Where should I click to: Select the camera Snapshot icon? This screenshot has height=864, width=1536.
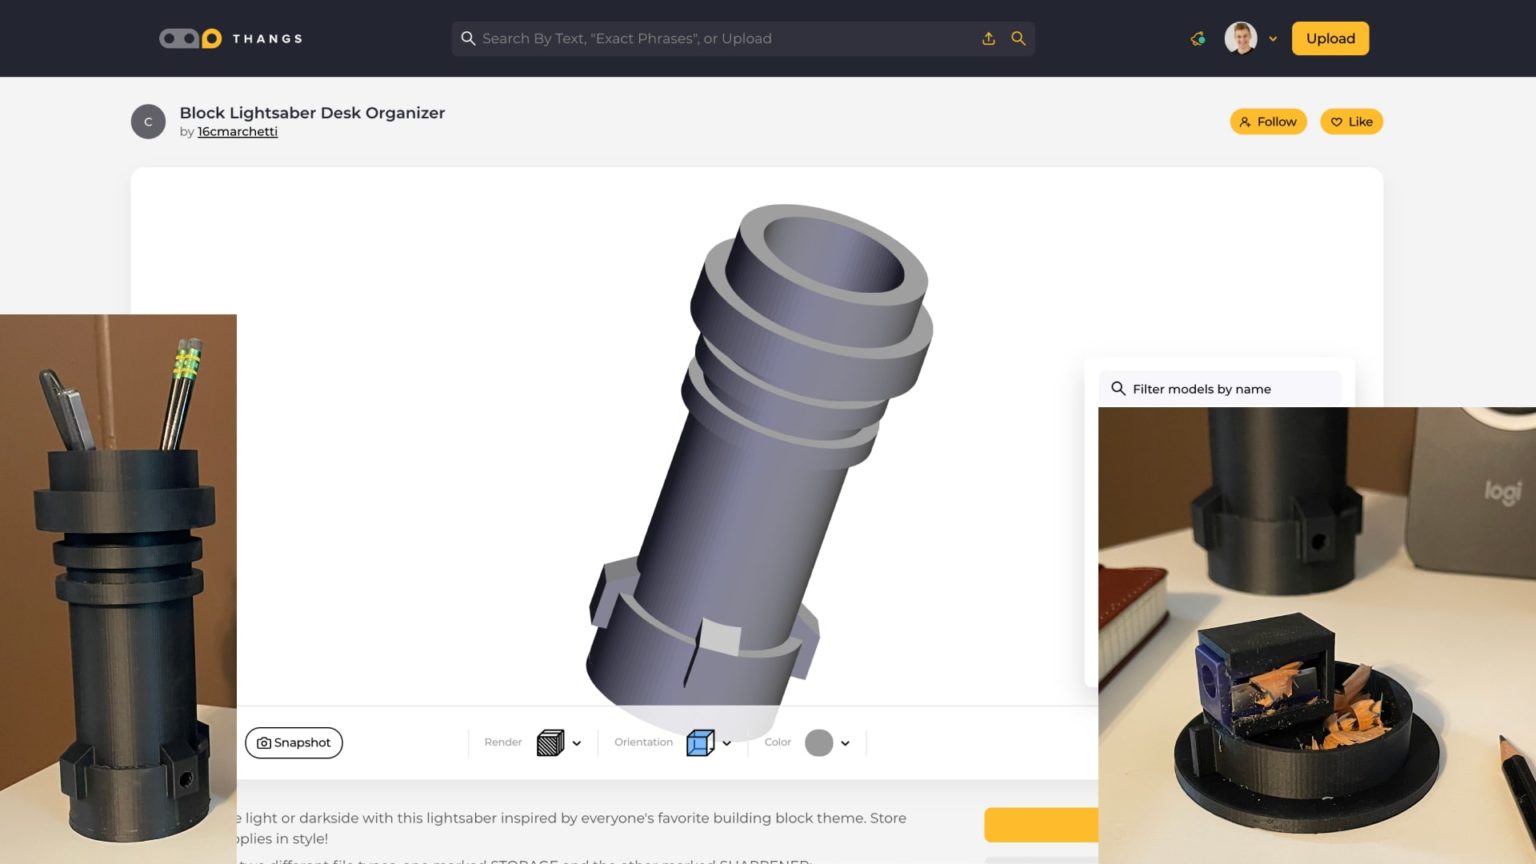point(264,743)
